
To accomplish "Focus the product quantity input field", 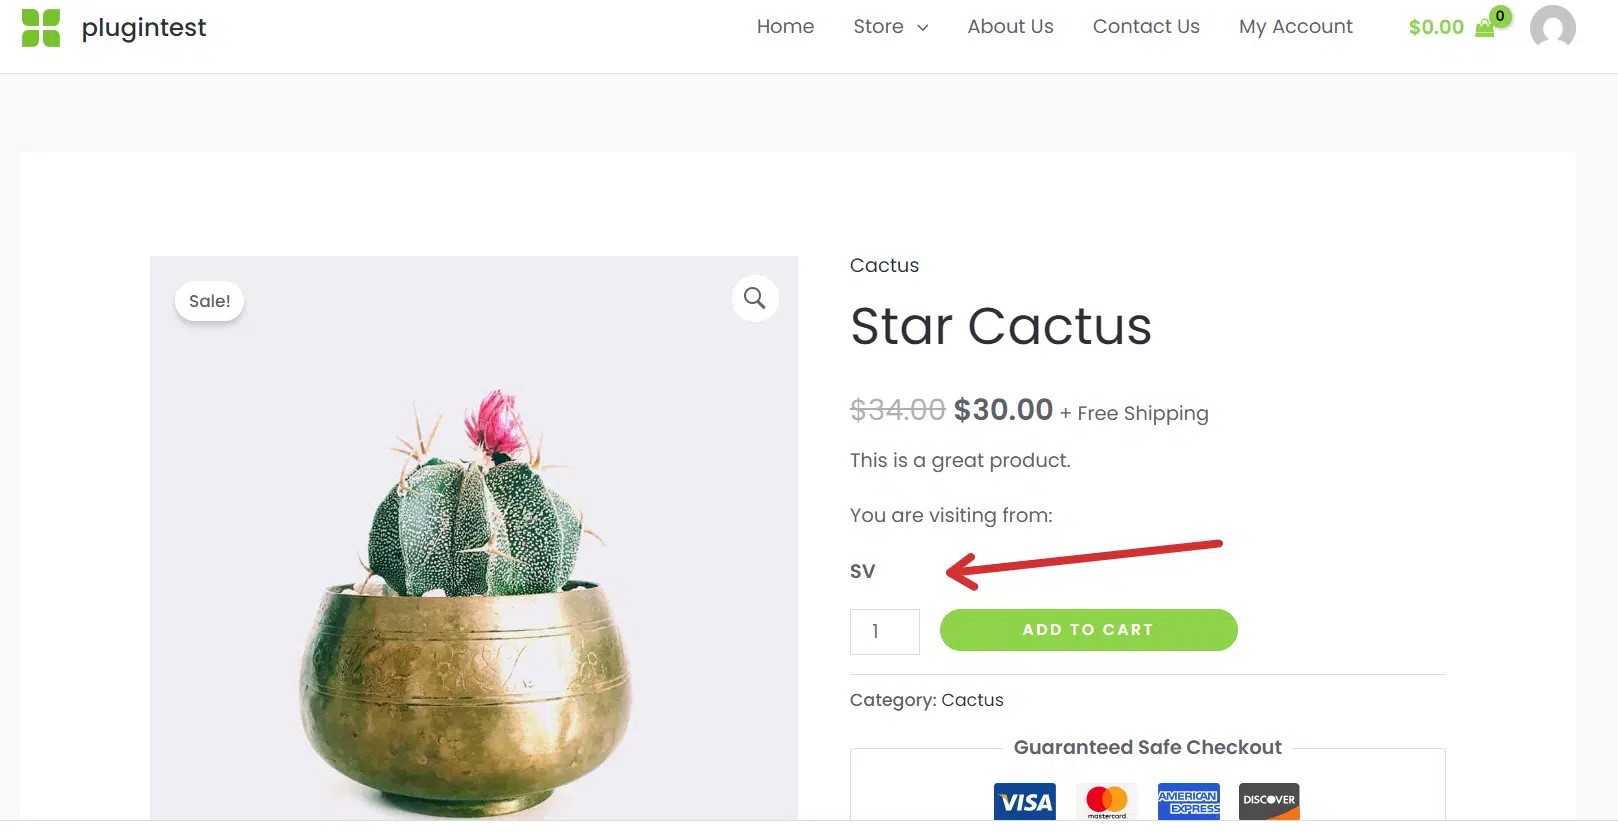I will pos(884,632).
